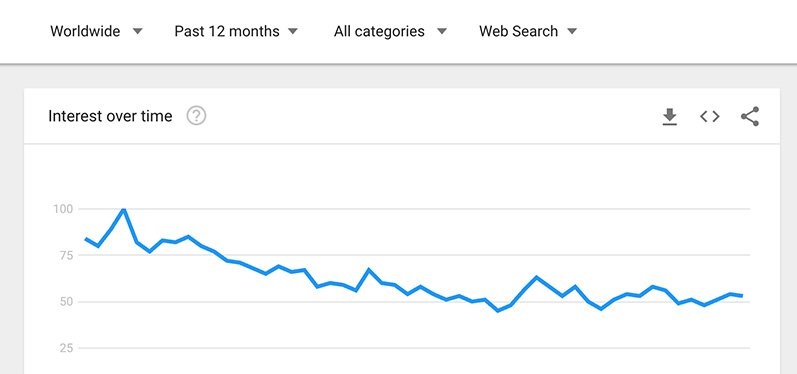Screen dimensions: 797x374
Task: Download the Interest over time data
Action: [x=670, y=116]
